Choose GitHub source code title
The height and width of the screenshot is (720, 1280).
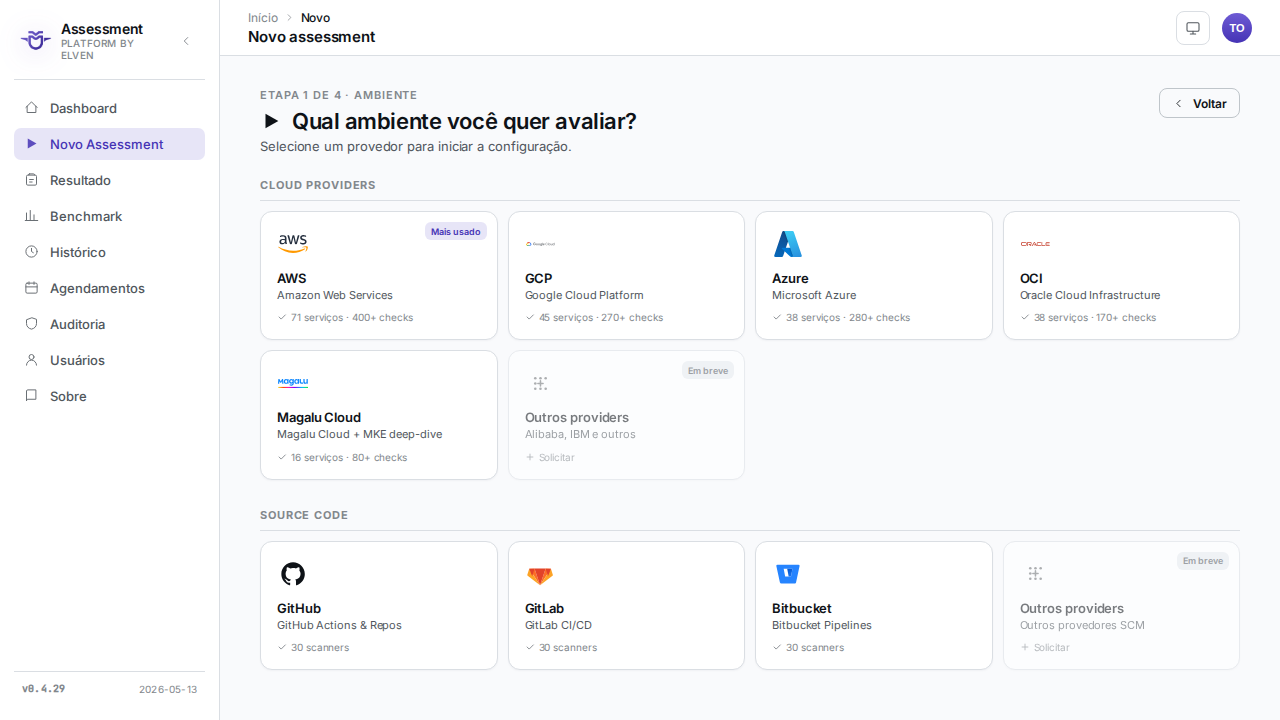[x=299, y=608]
